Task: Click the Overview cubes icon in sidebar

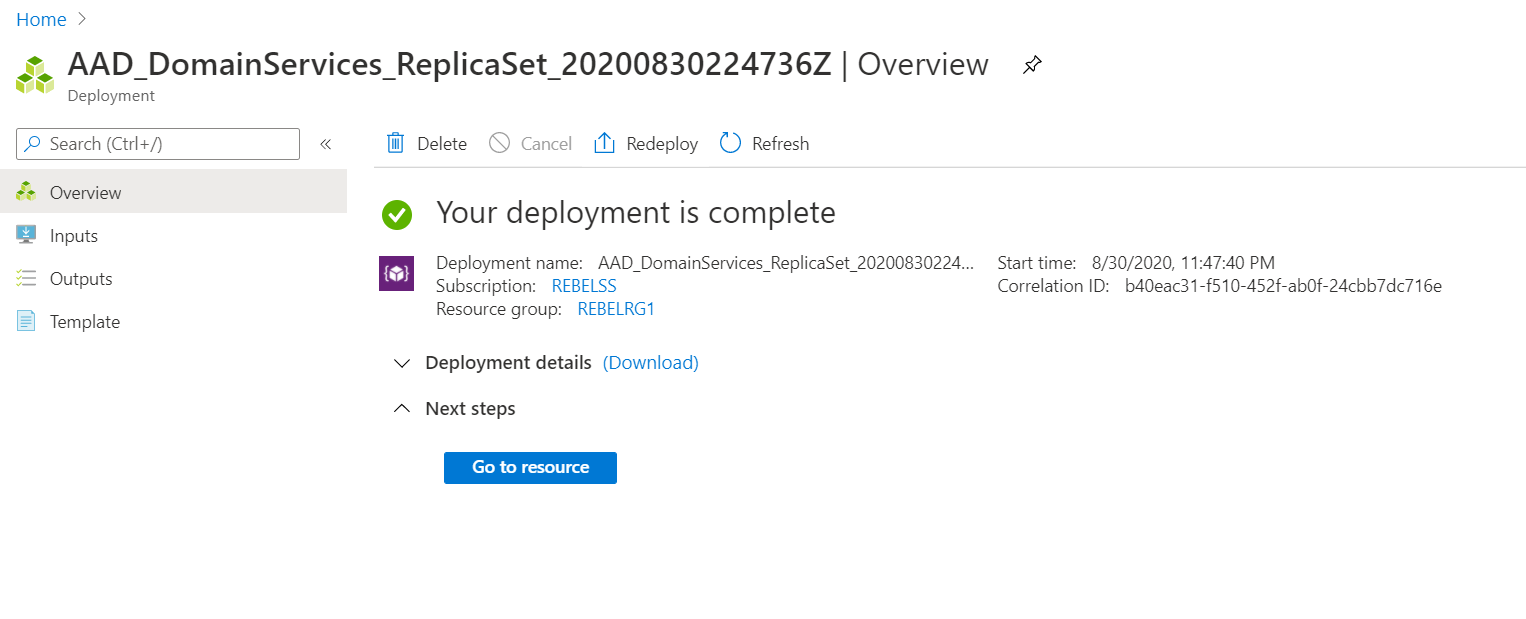Action: coord(26,192)
